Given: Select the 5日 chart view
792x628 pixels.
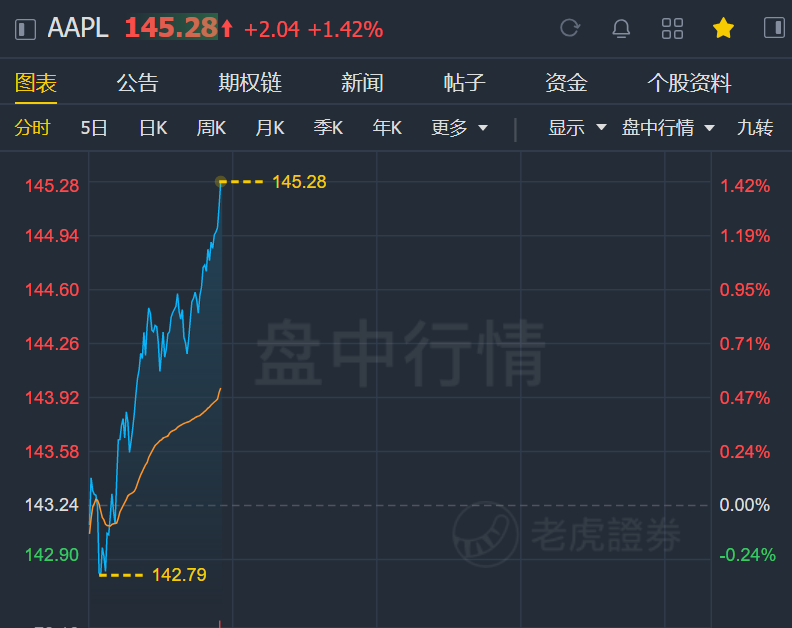Looking at the screenshot, I should (94, 128).
